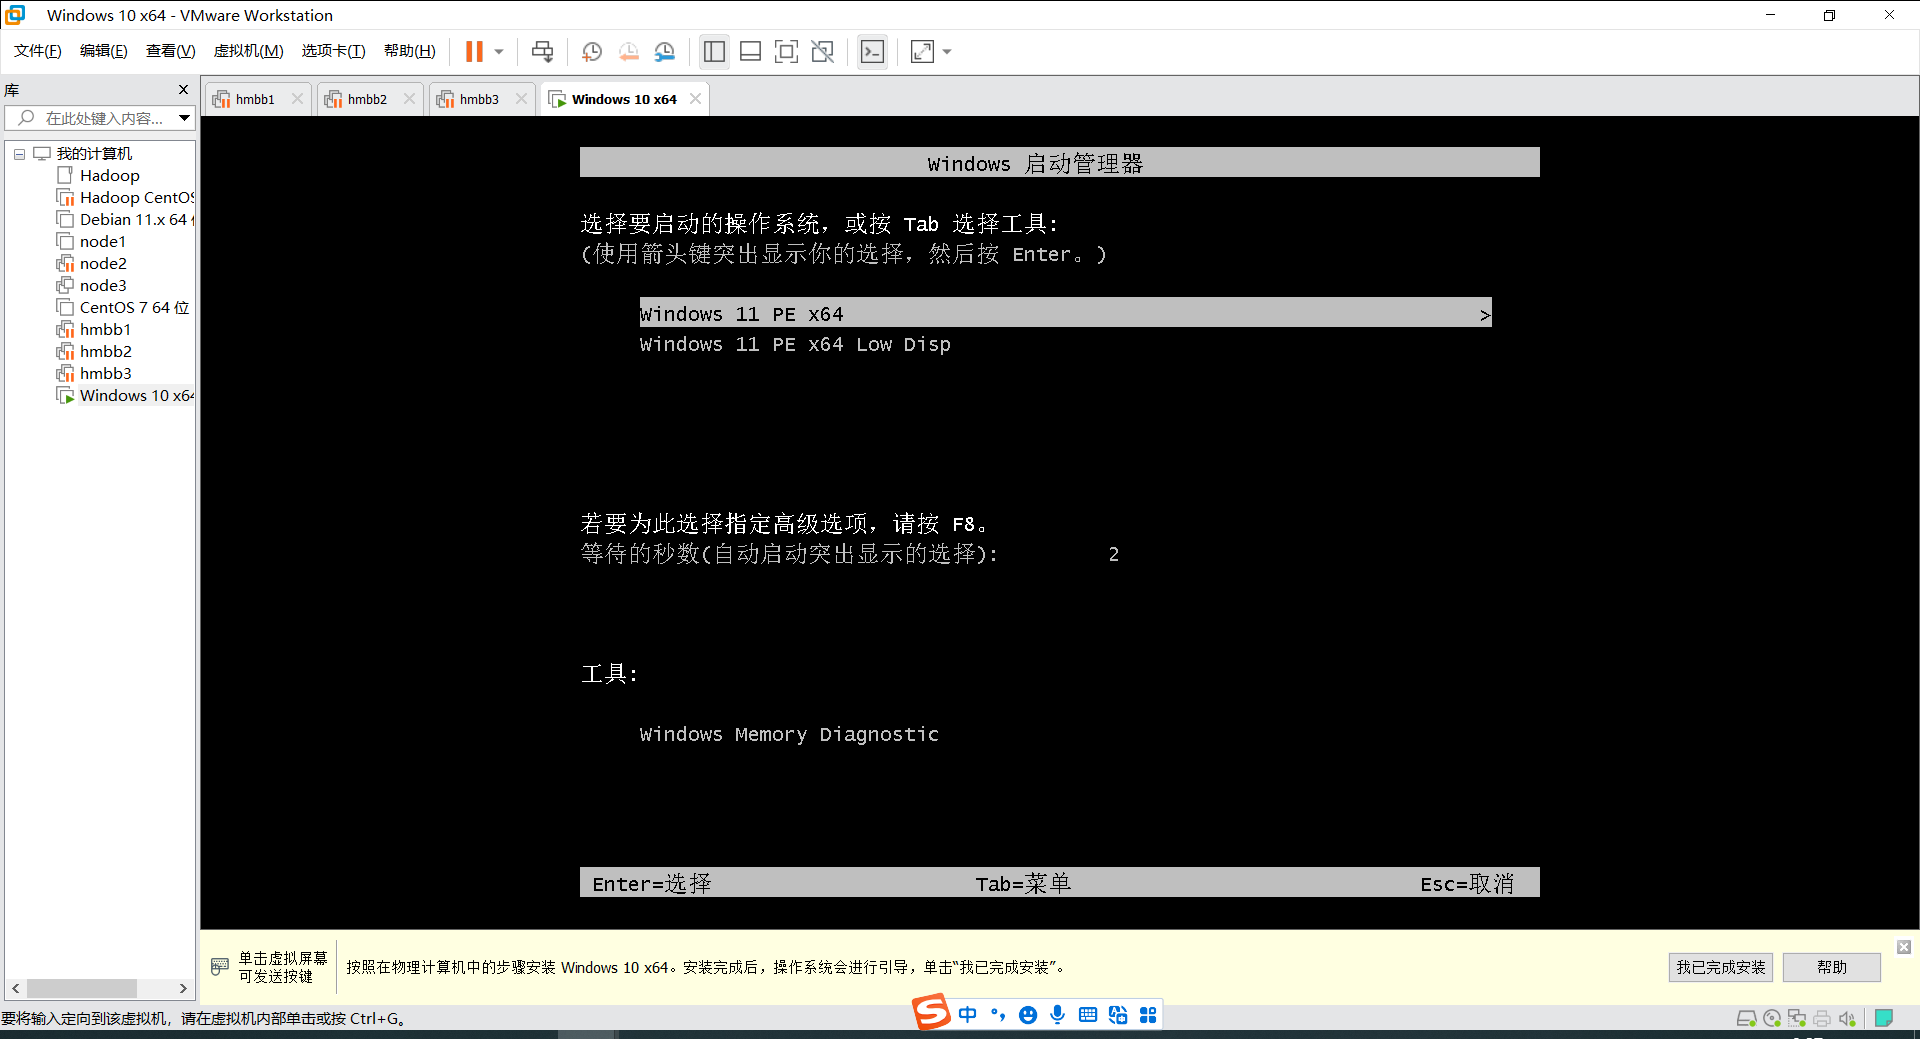Revert the VM to its previous snapshot
The image size is (1920, 1039).
628,51
